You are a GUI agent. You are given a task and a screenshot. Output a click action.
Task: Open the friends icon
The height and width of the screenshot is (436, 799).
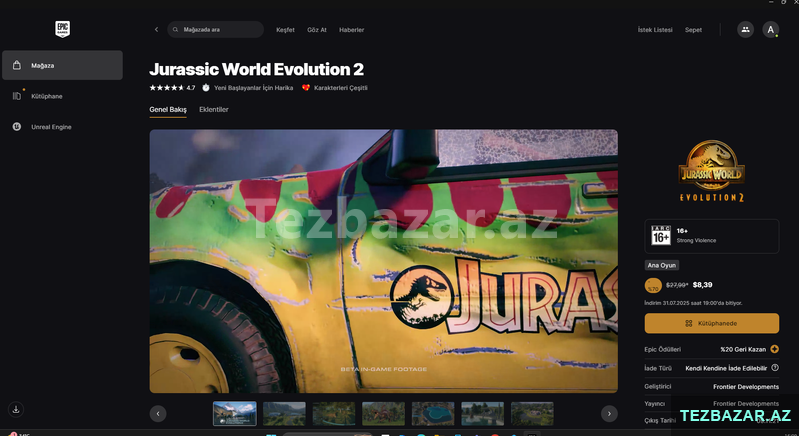(745, 30)
